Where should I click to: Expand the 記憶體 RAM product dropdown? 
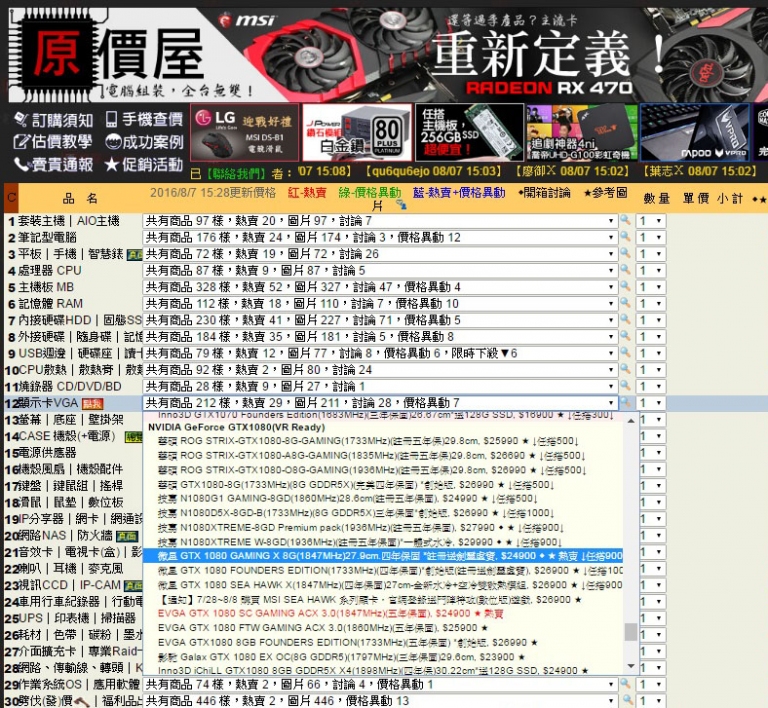point(380,304)
